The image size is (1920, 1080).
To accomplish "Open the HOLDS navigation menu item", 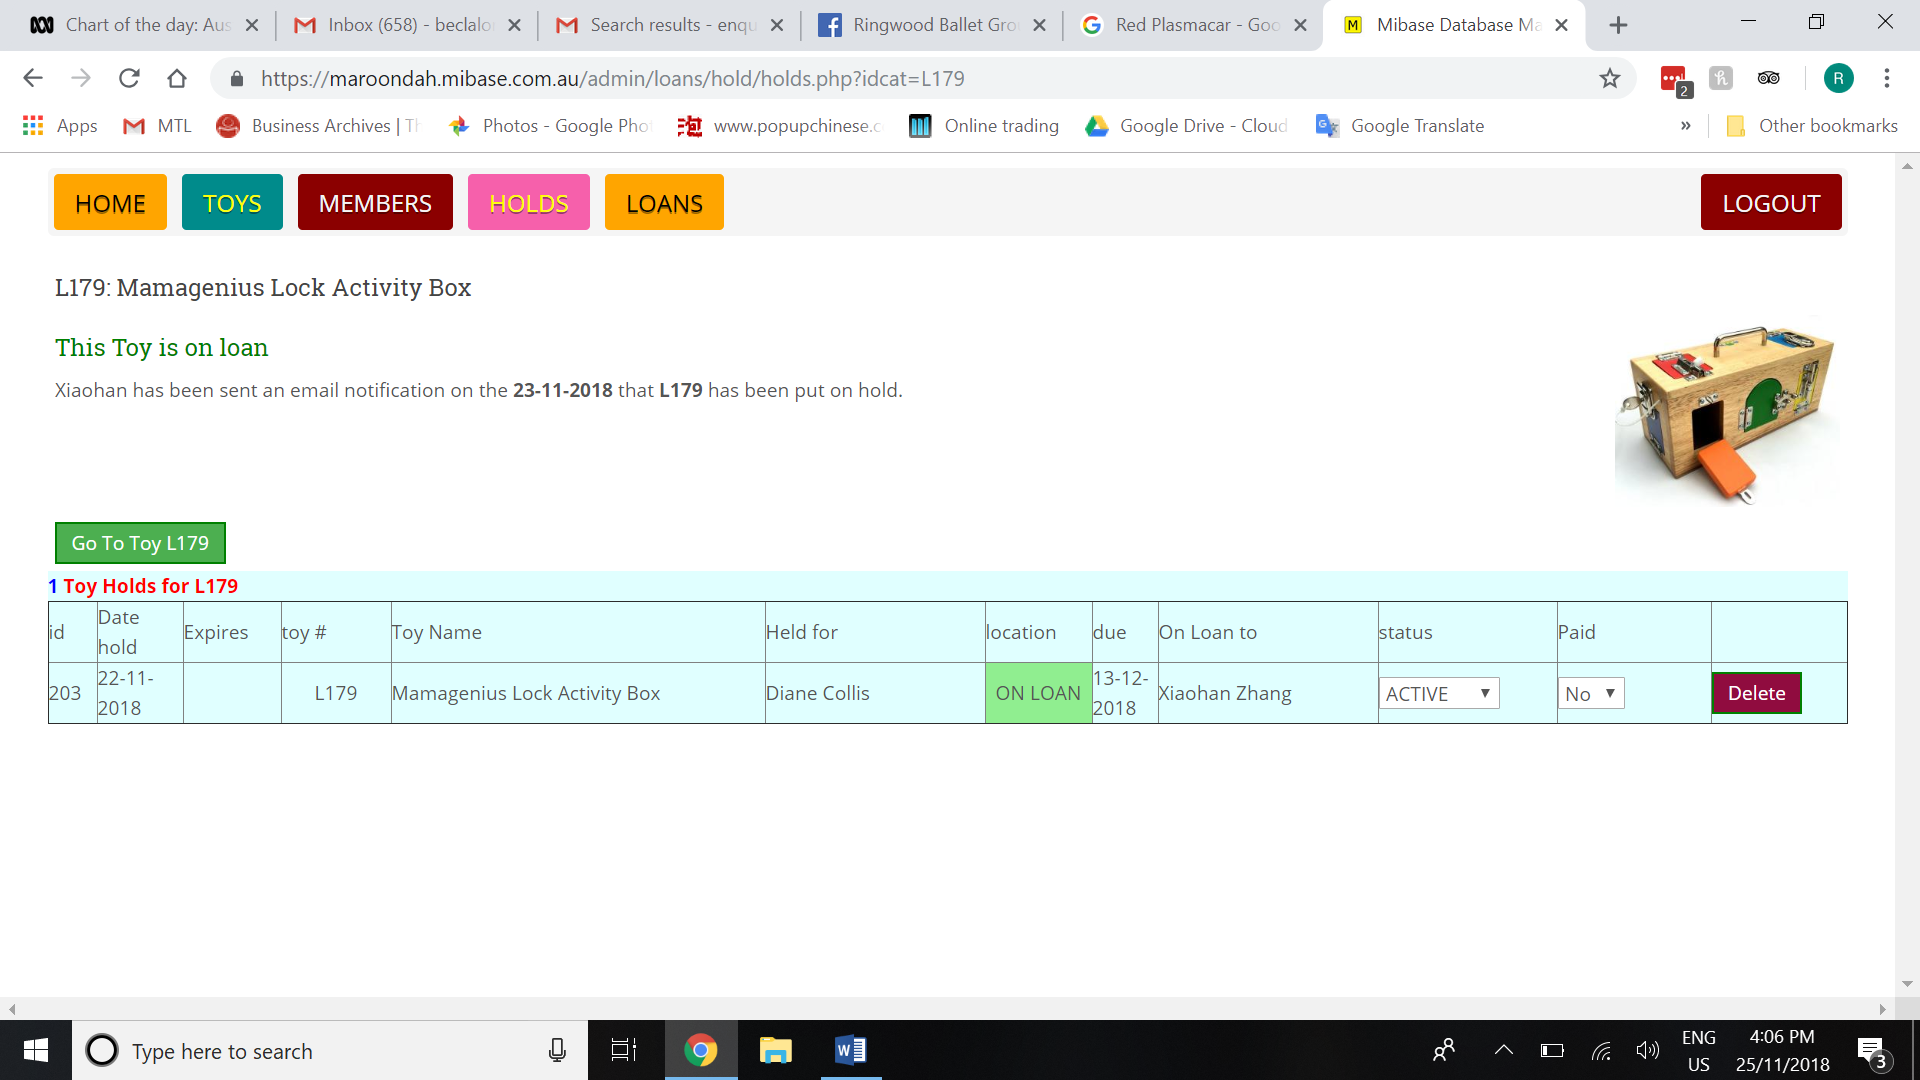I will tap(528, 203).
